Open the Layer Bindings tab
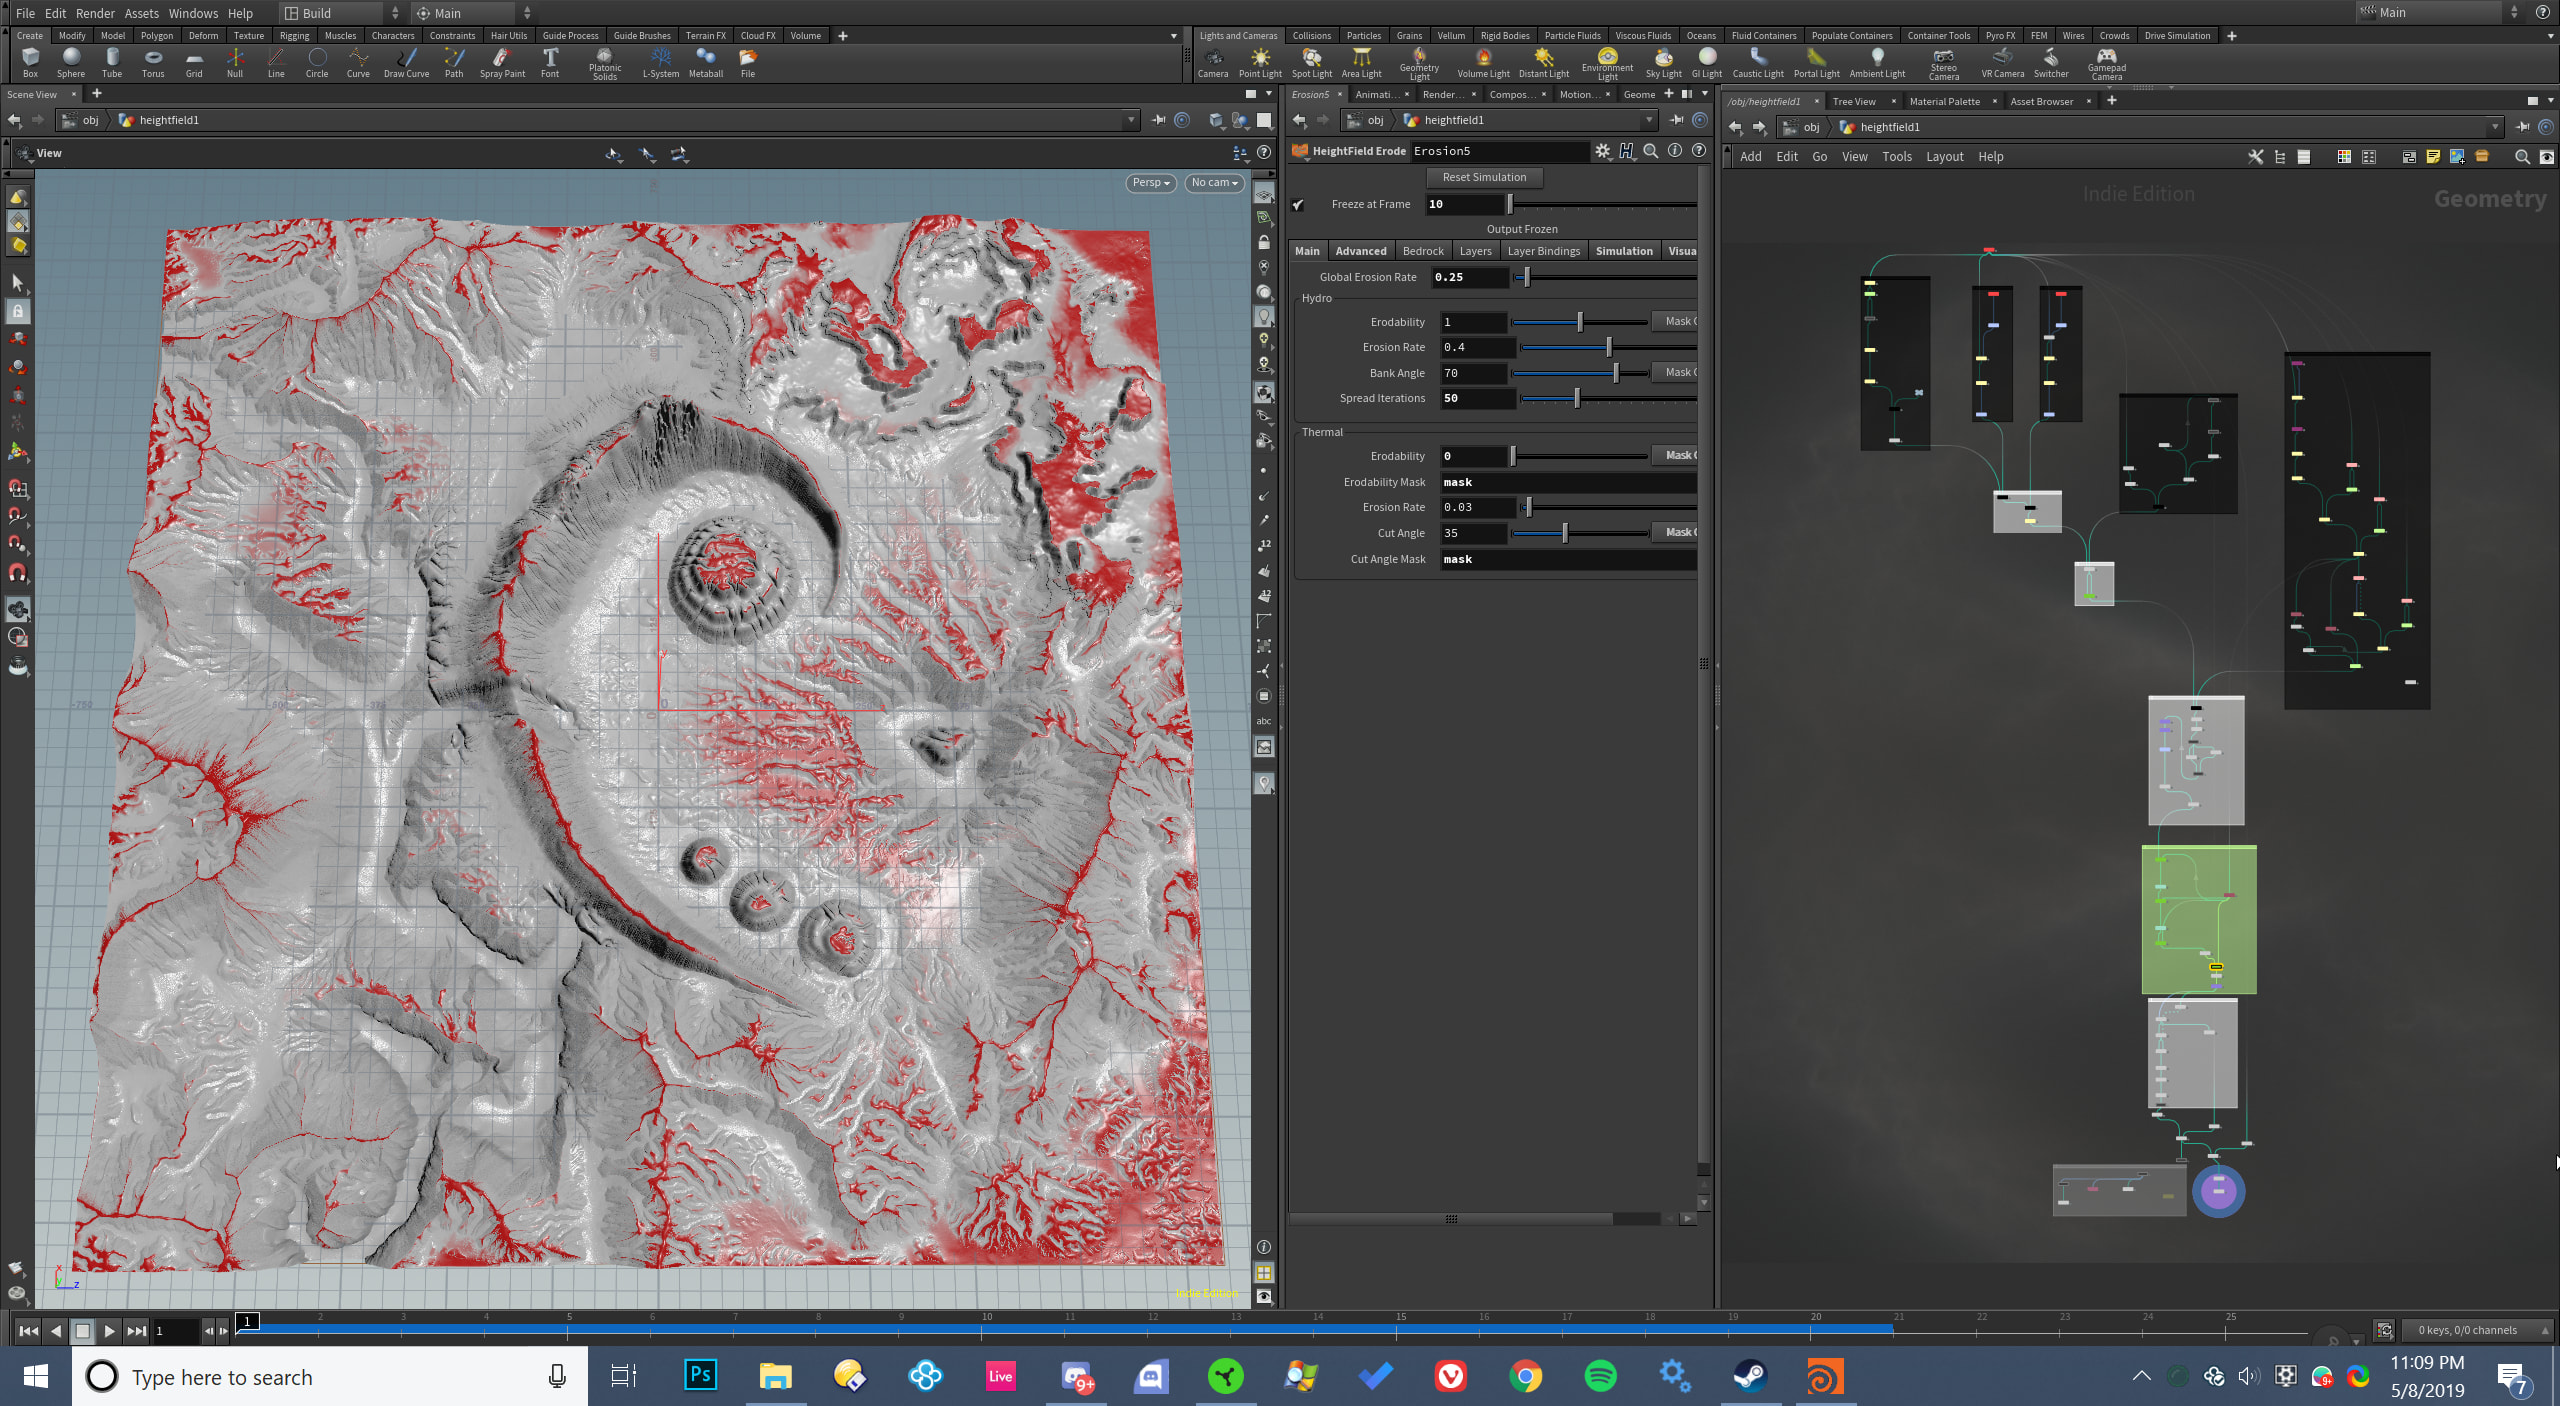Image resolution: width=2560 pixels, height=1406 pixels. (1543, 251)
